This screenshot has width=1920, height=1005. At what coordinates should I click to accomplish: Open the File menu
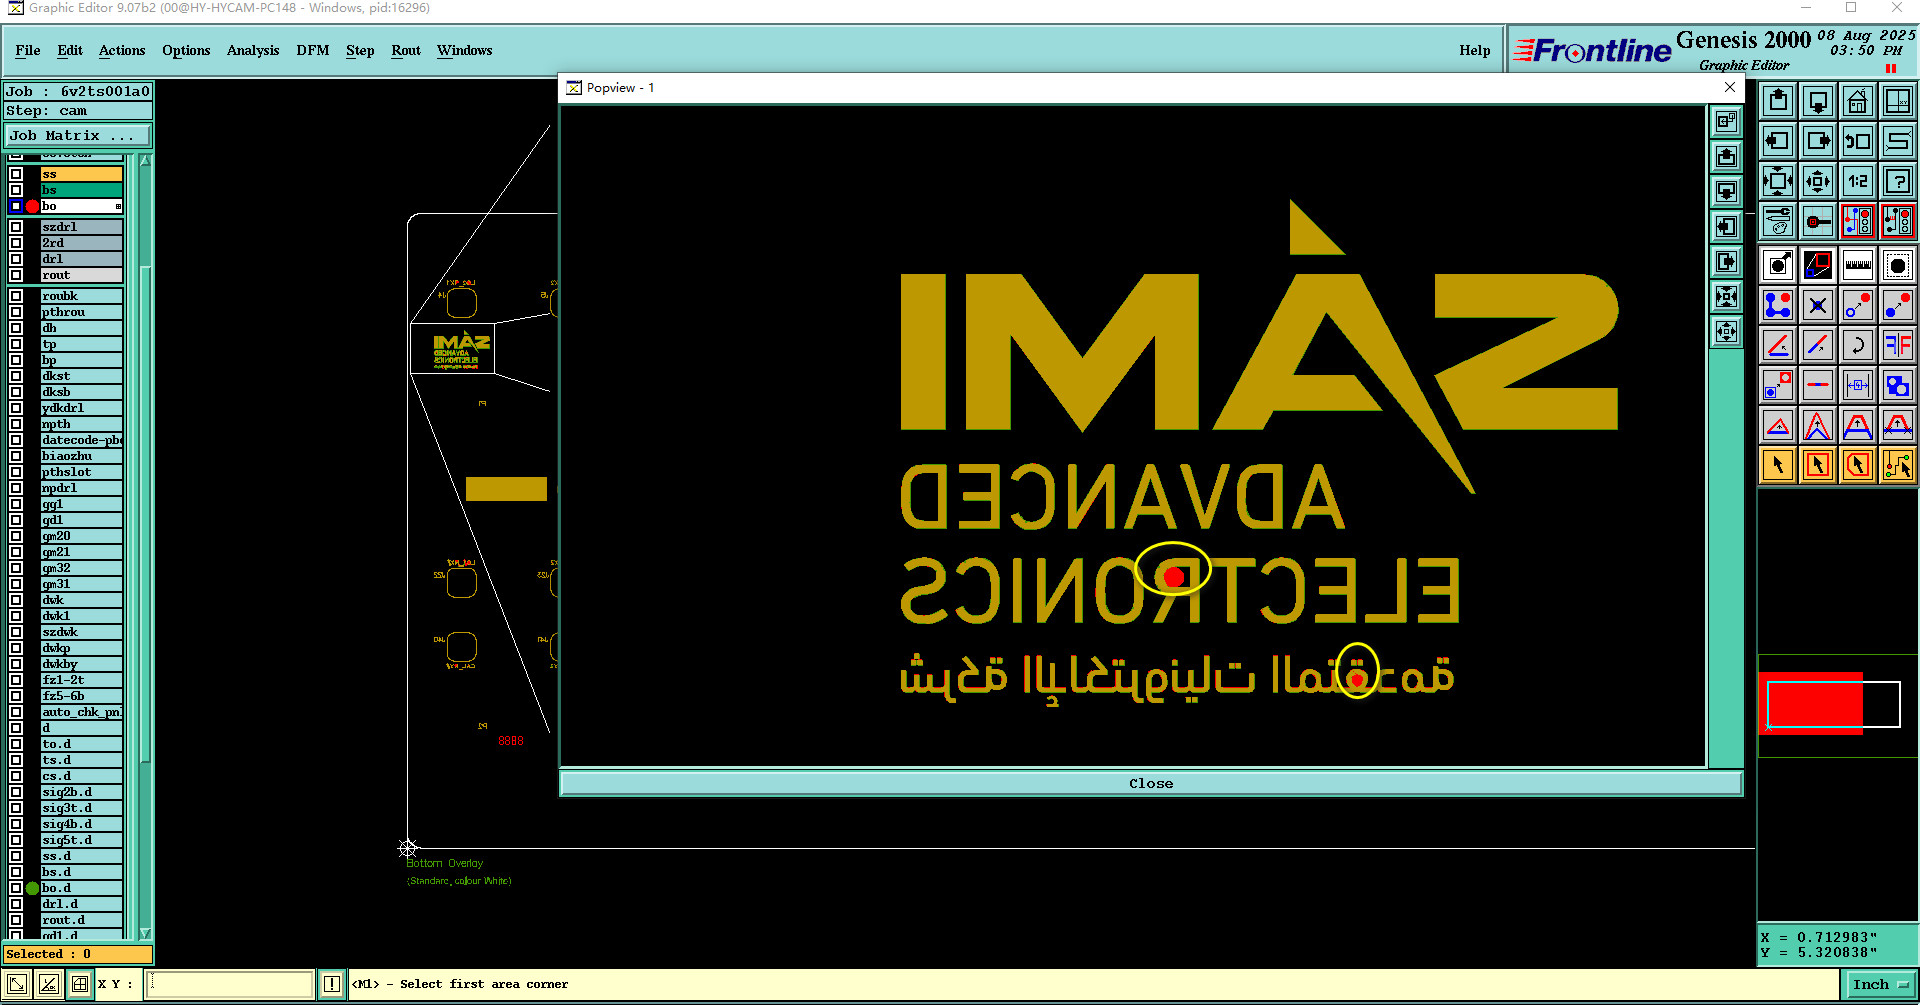click(x=28, y=50)
